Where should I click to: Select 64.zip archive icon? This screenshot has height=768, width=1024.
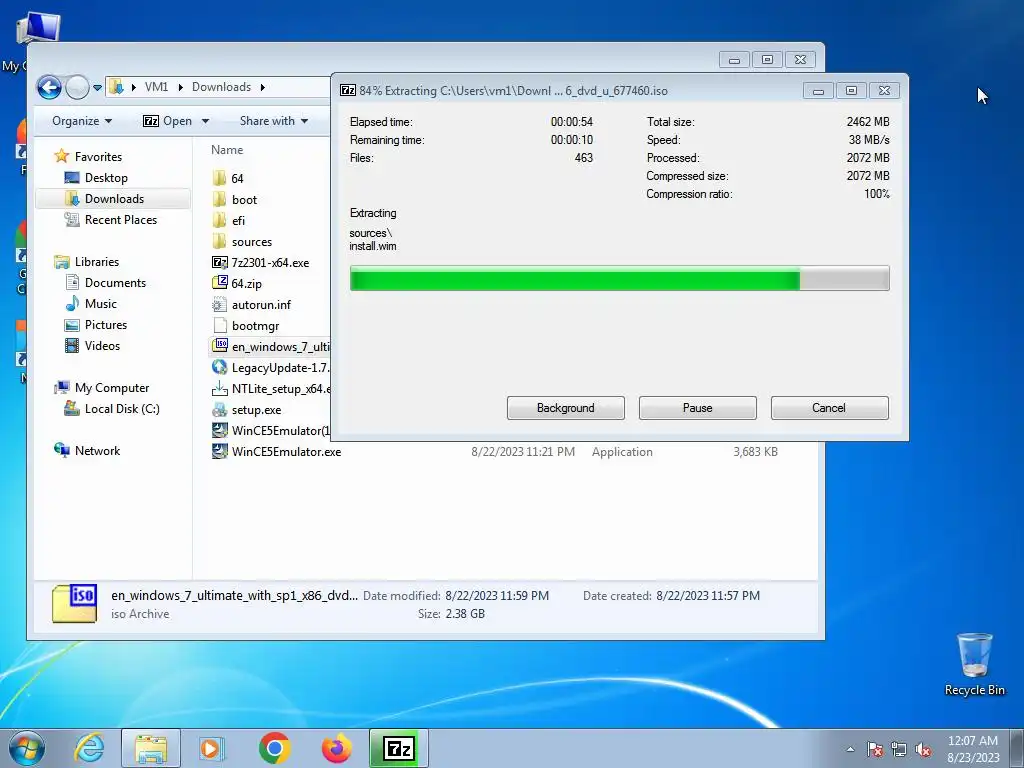(x=219, y=283)
